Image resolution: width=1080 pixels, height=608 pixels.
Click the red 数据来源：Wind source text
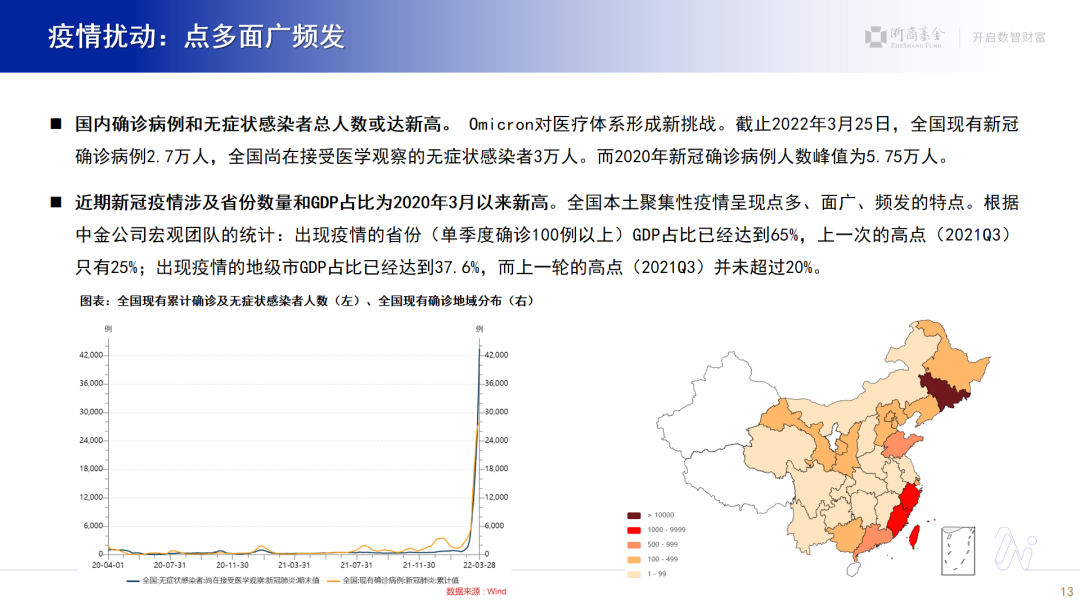pos(476,591)
